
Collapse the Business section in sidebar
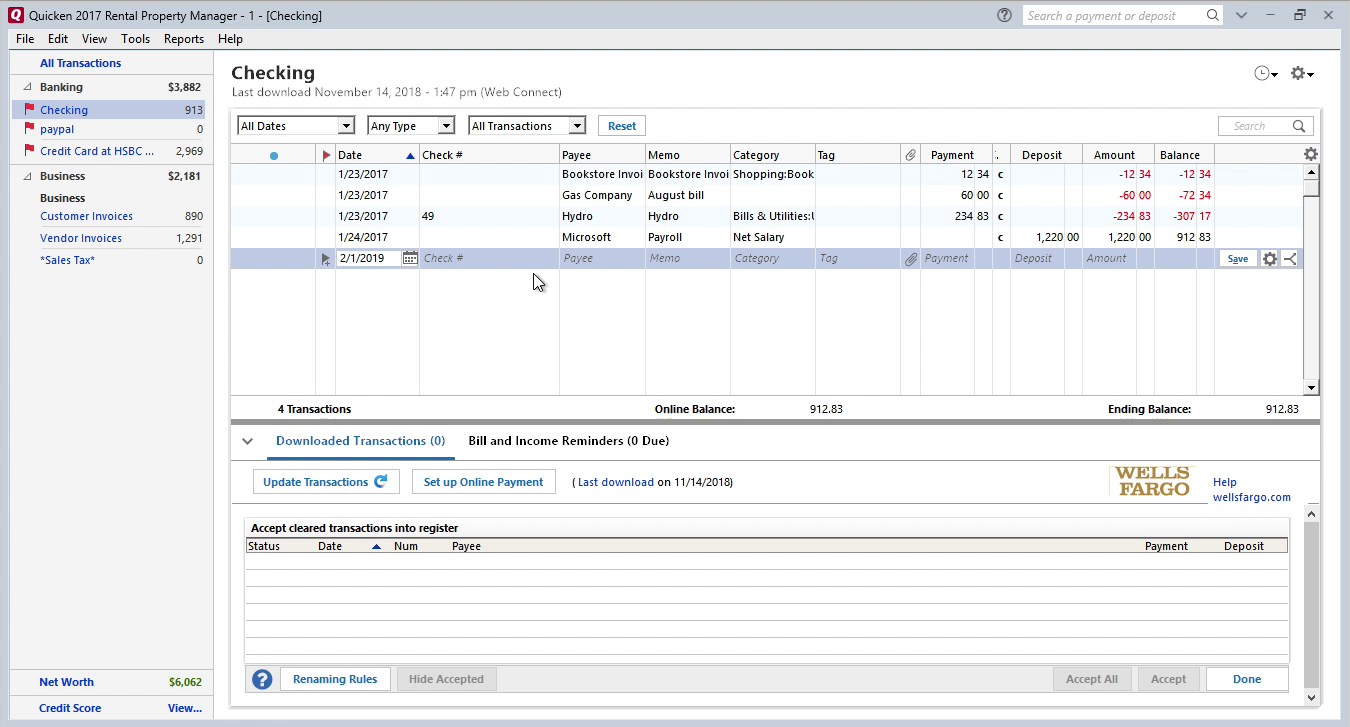[28, 176]
